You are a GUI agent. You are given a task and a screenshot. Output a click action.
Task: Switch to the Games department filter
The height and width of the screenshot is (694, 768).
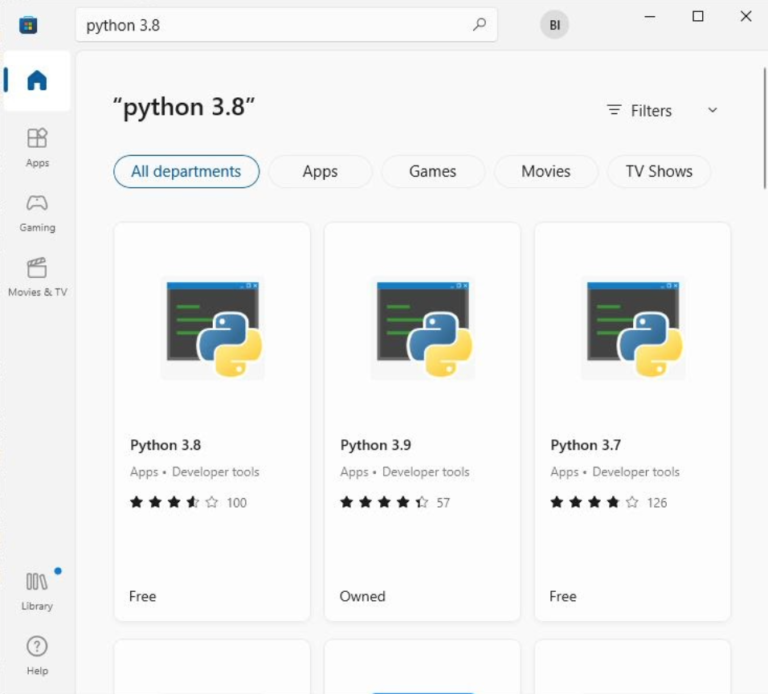point(432,171)
